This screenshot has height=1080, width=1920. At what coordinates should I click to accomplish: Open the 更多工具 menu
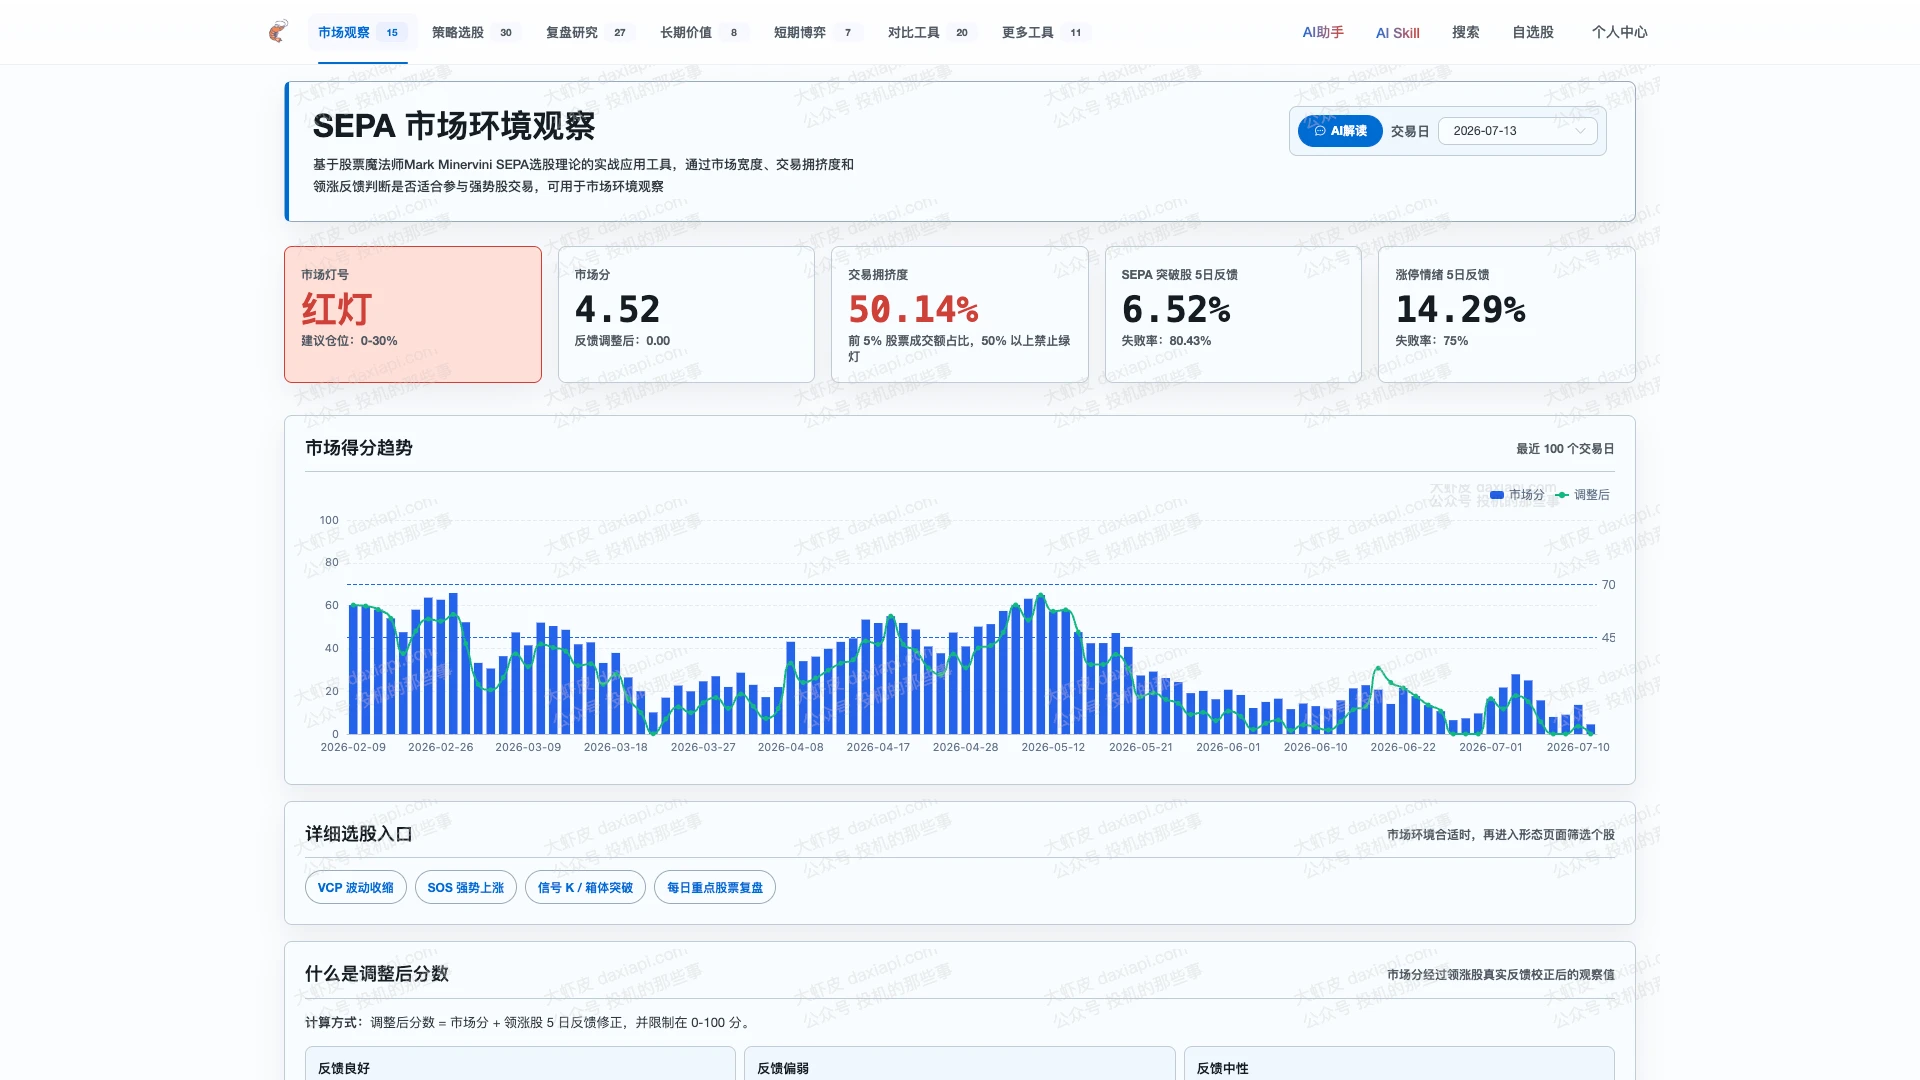click(x=1045, y=32)
